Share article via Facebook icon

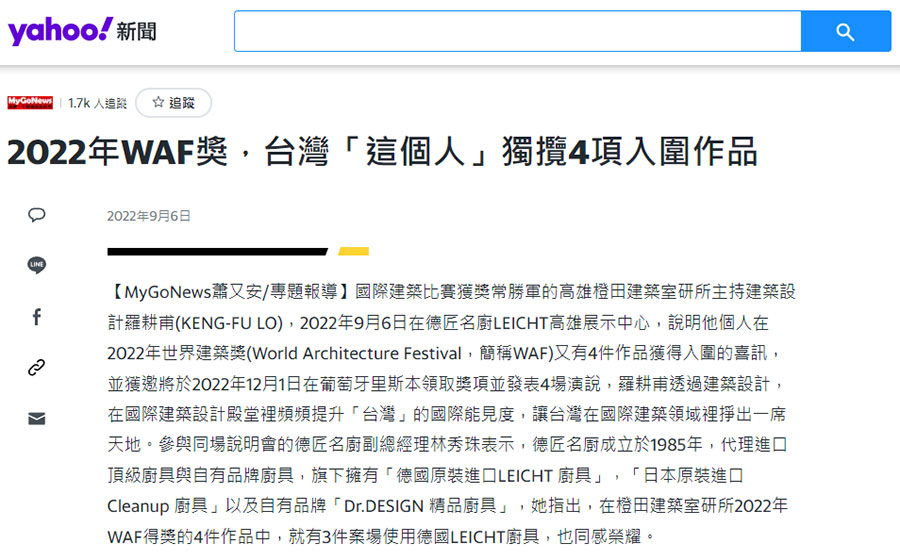pyautogui.click(x=37, y=317)
